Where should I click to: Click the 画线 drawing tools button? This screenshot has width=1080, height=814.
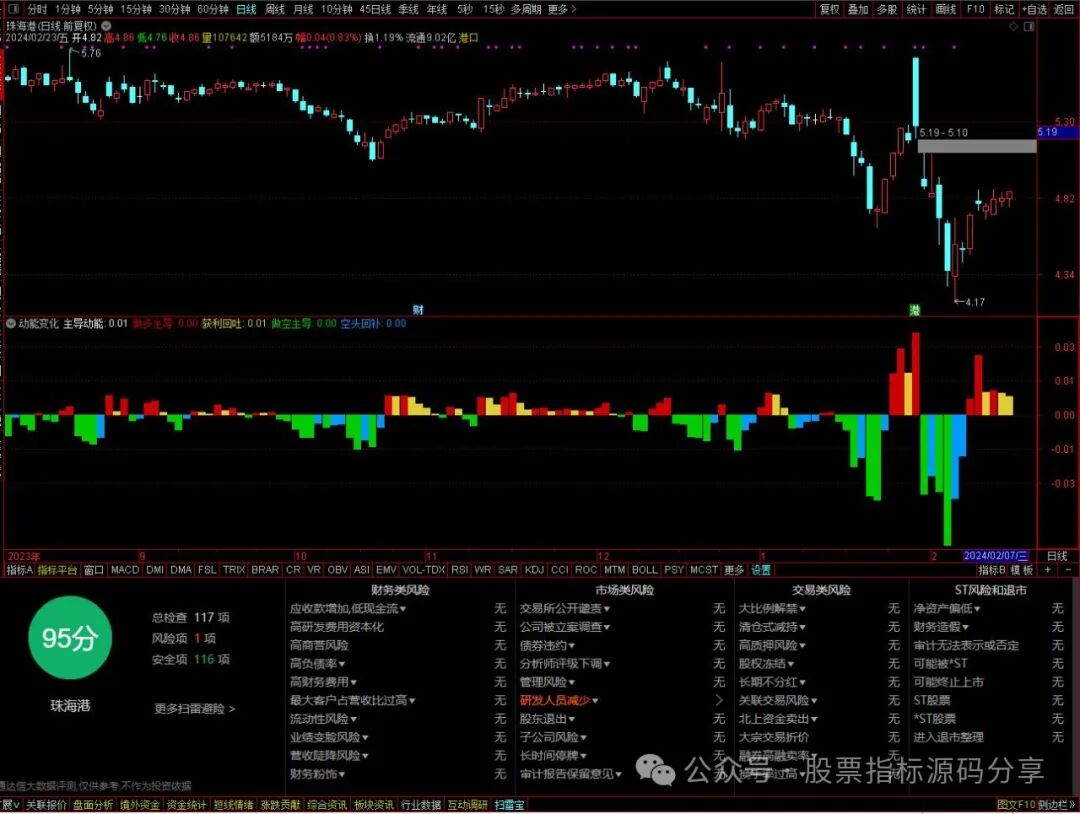(x=946, y=9)
